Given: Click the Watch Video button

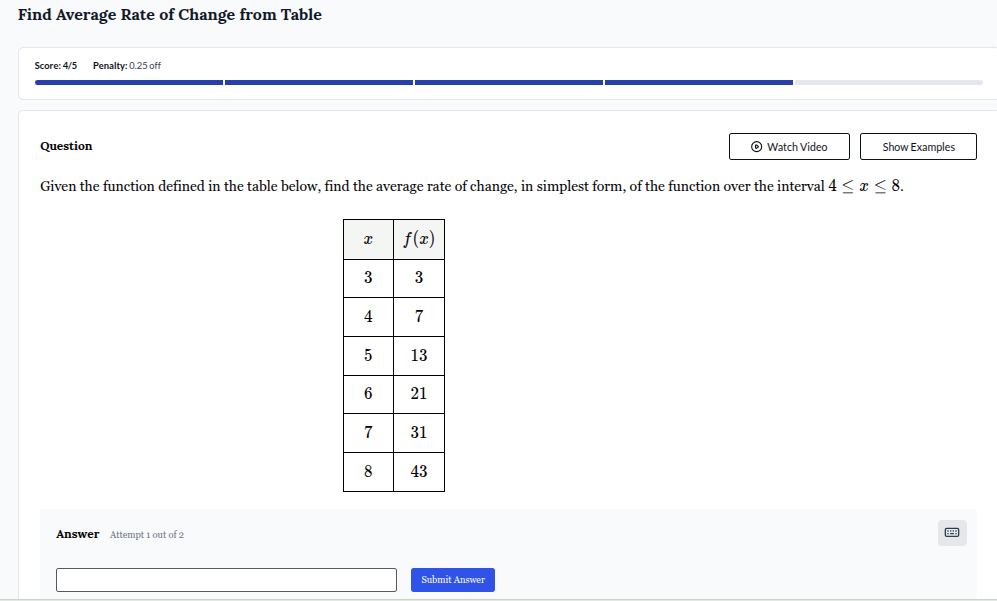Looking at the screenshot, I should [x=789, y=146].
